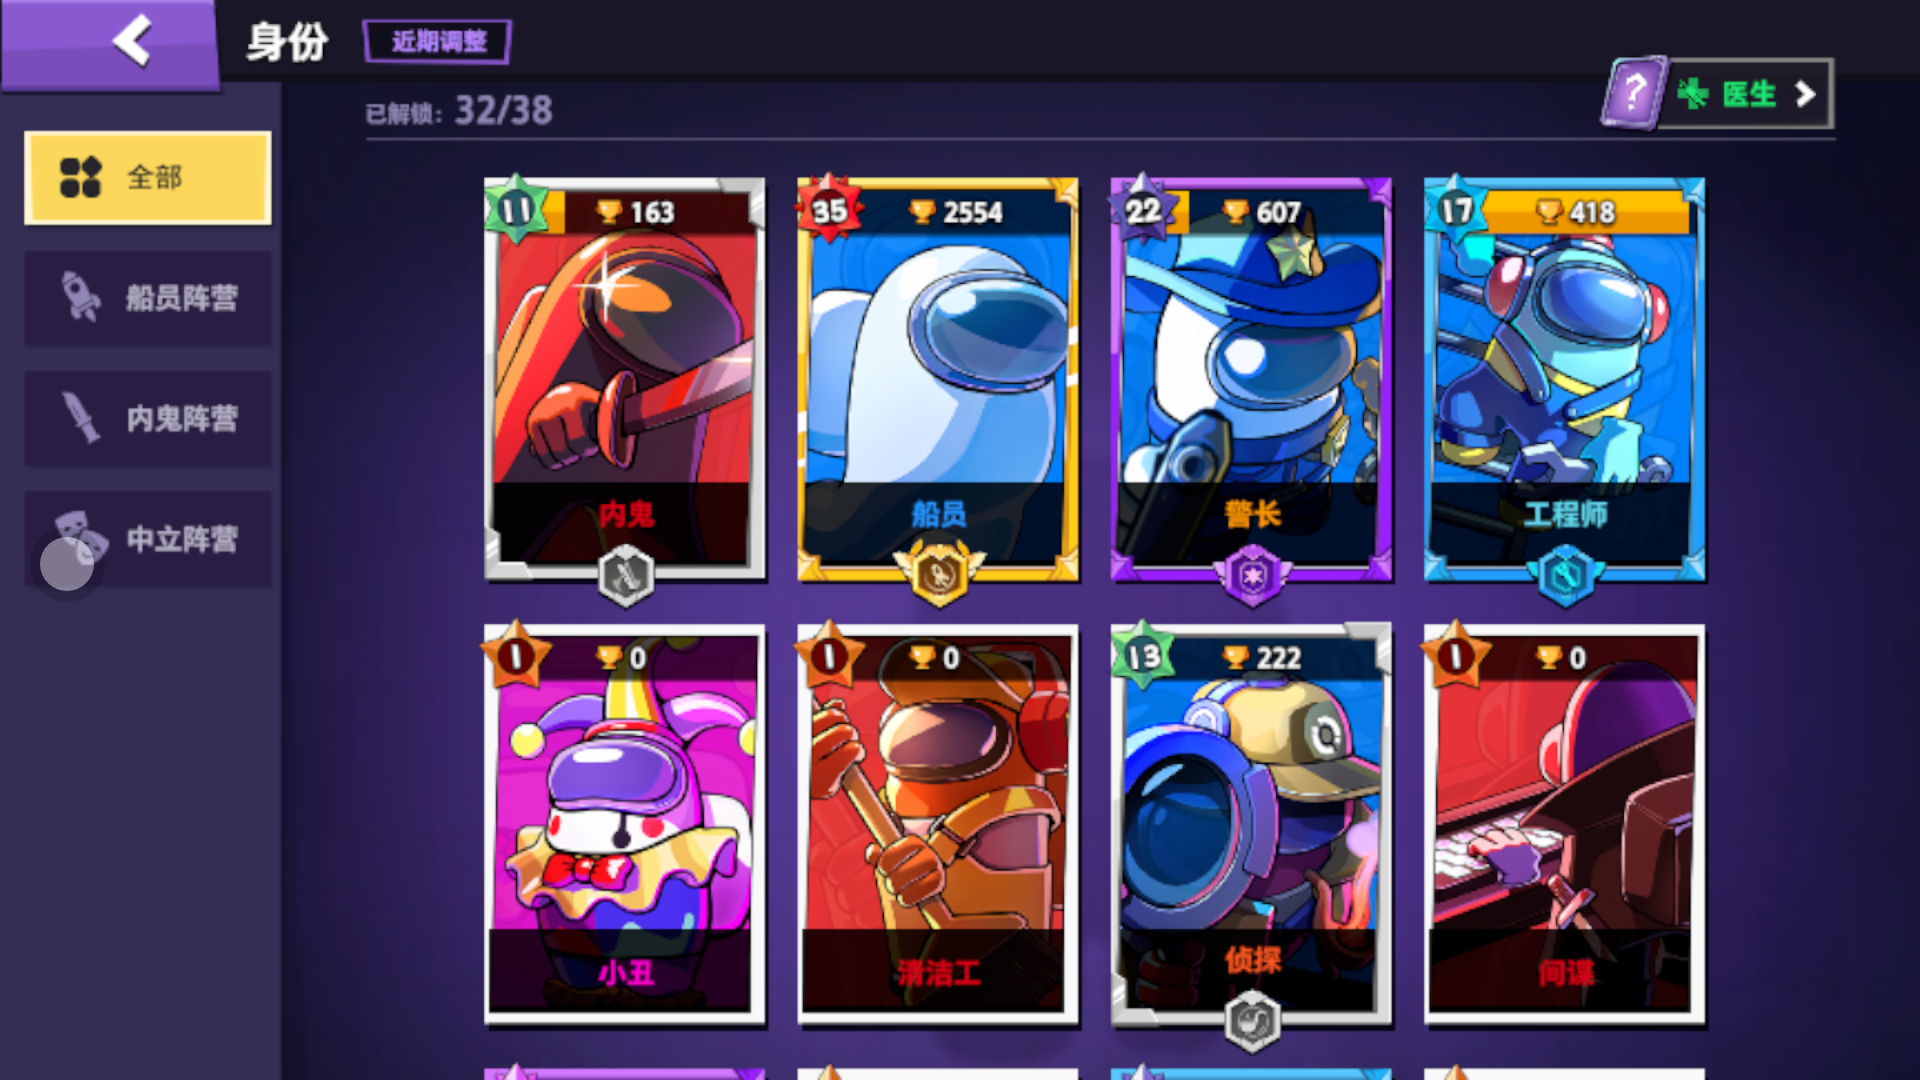Expand the arrow next to 医生
Screen dimensions: 1920x1080
1805,94
